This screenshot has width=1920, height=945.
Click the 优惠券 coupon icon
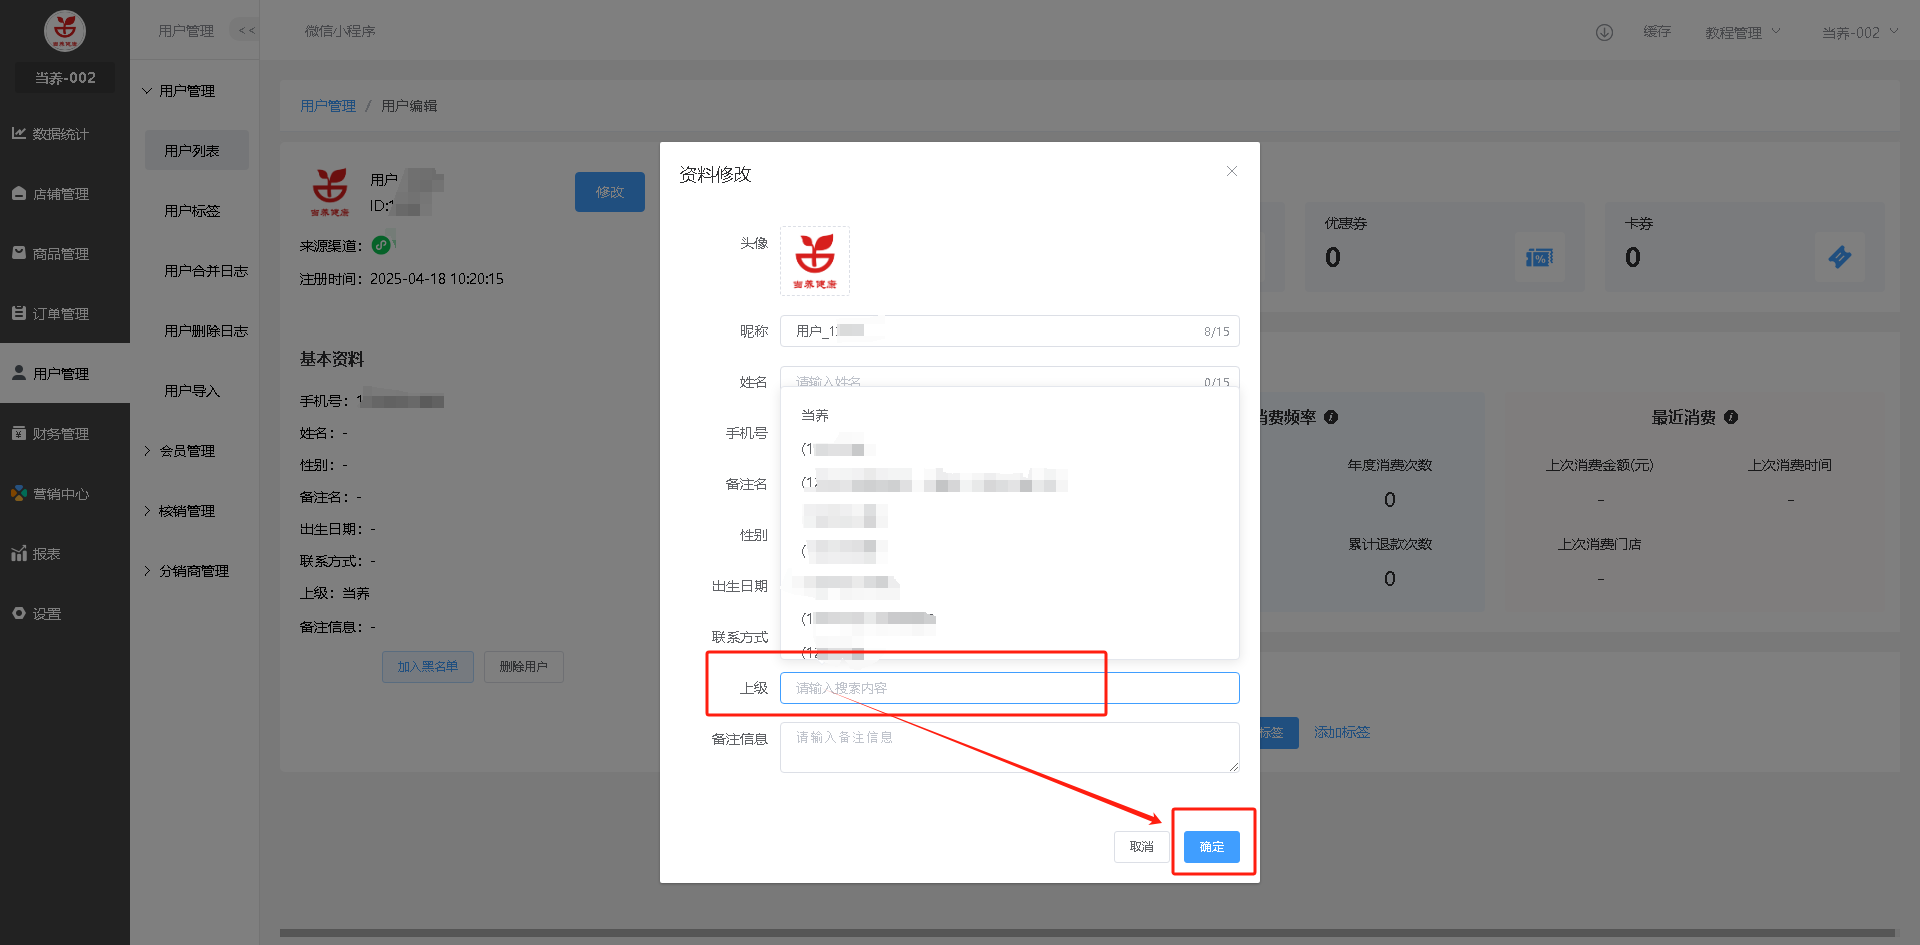click(x=1539, y=258)
